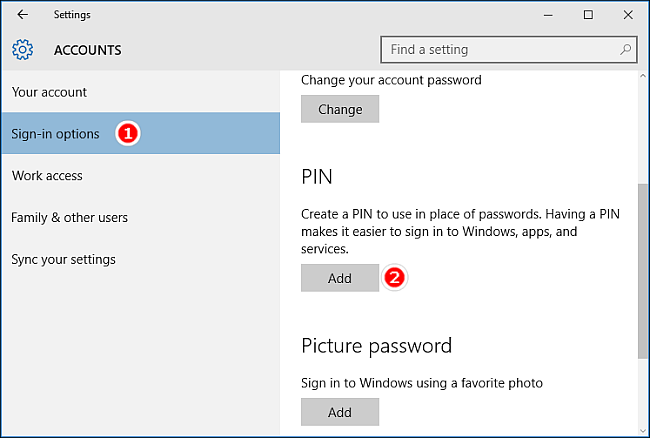Select Sign-in options in sidebar

tap(141, 133)
